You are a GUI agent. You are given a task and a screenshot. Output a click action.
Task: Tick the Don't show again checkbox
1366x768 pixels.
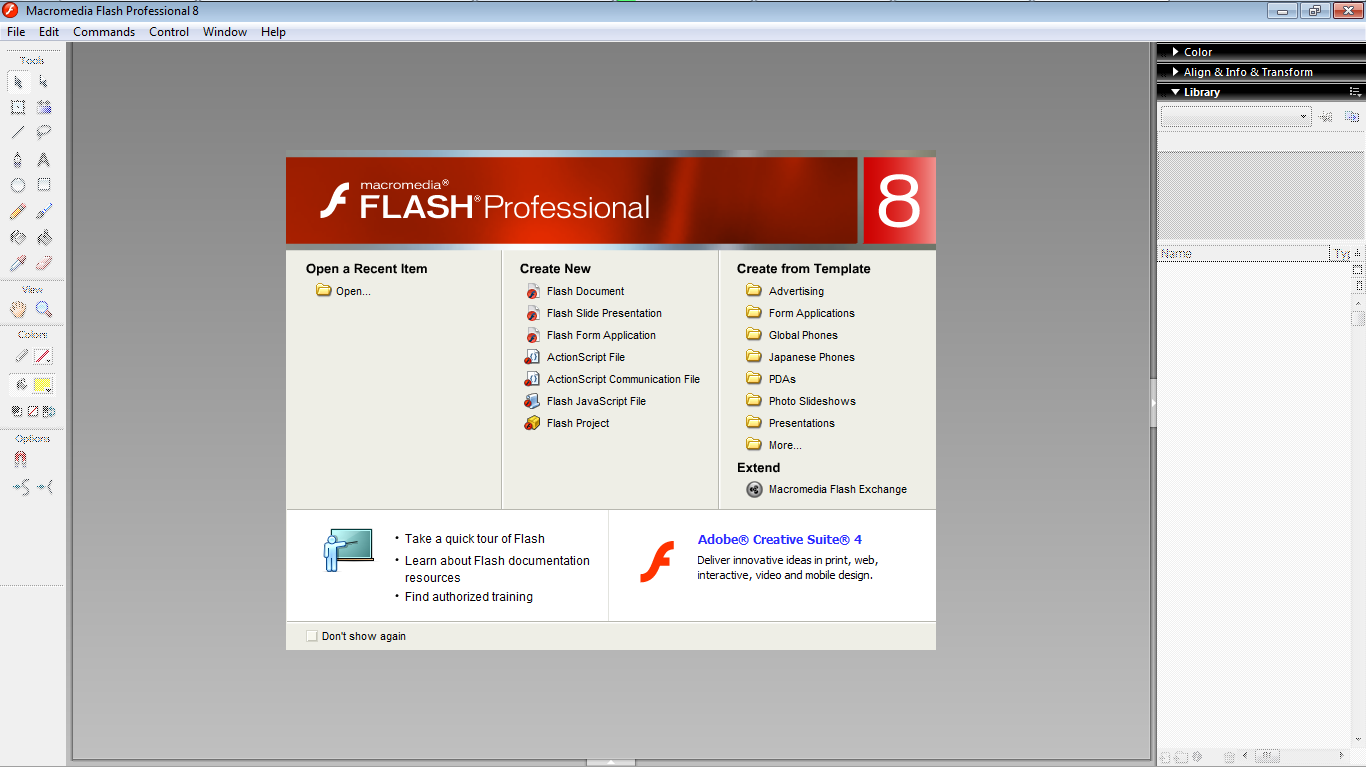pos(312,636)
